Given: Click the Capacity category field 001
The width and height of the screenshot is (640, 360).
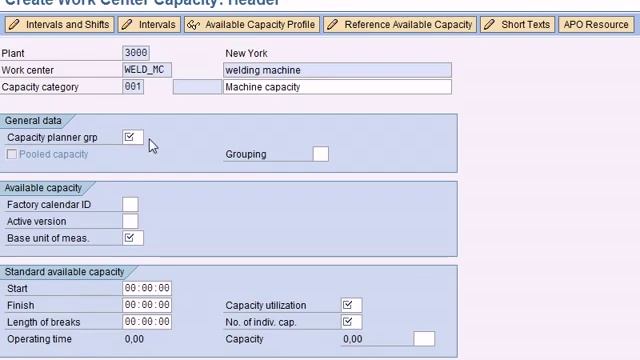Looking at the screenshot, I should pos(133,87).
